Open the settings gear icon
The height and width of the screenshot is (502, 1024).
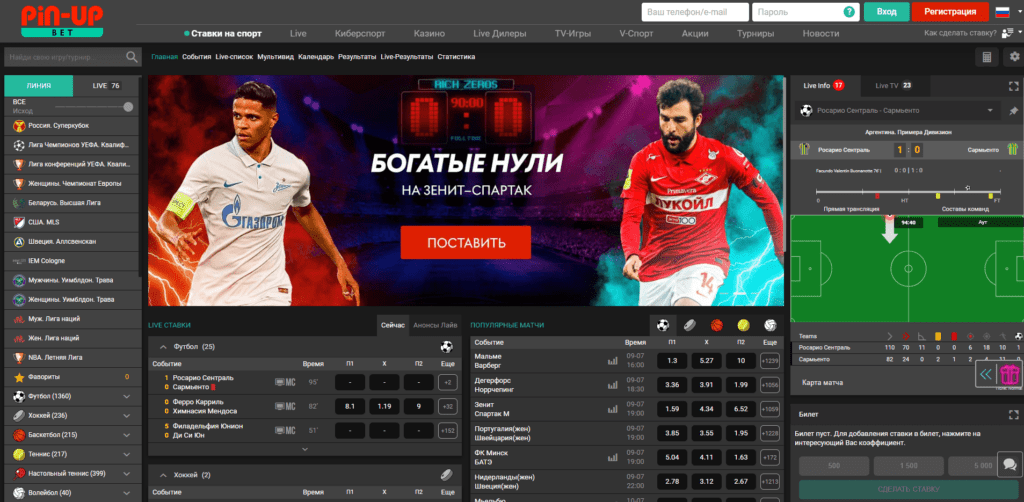pyautogui.click(x=1014, y=57)
